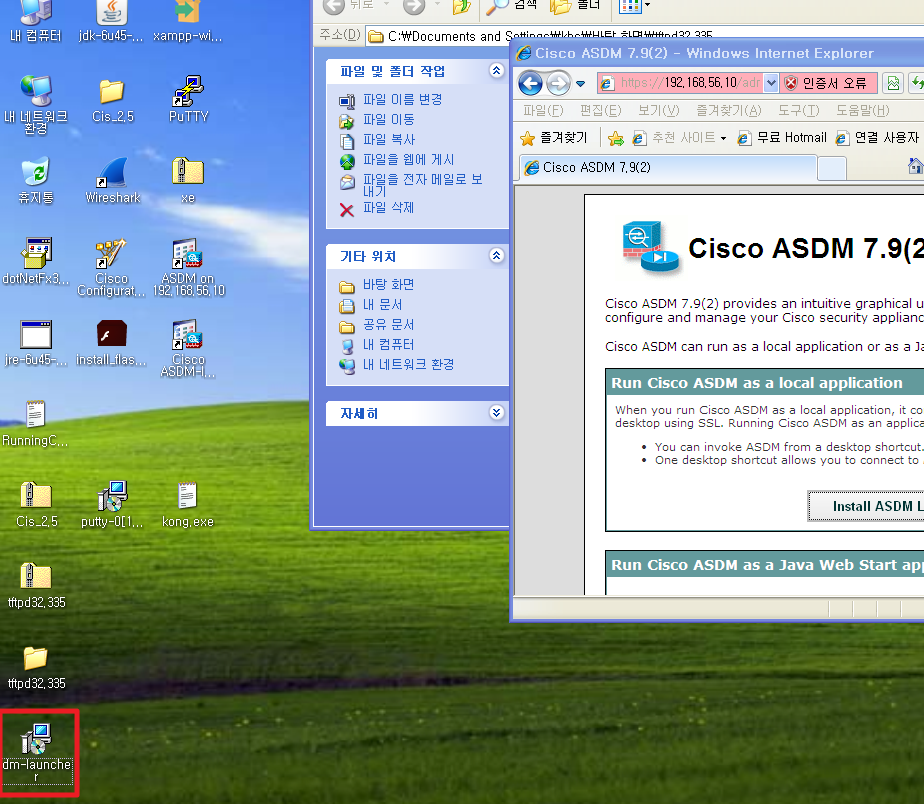Screen dimensions: 924x804
Task: Click 파일 삭제 task link
Action: pyautogui.click(x=388, y=208)
